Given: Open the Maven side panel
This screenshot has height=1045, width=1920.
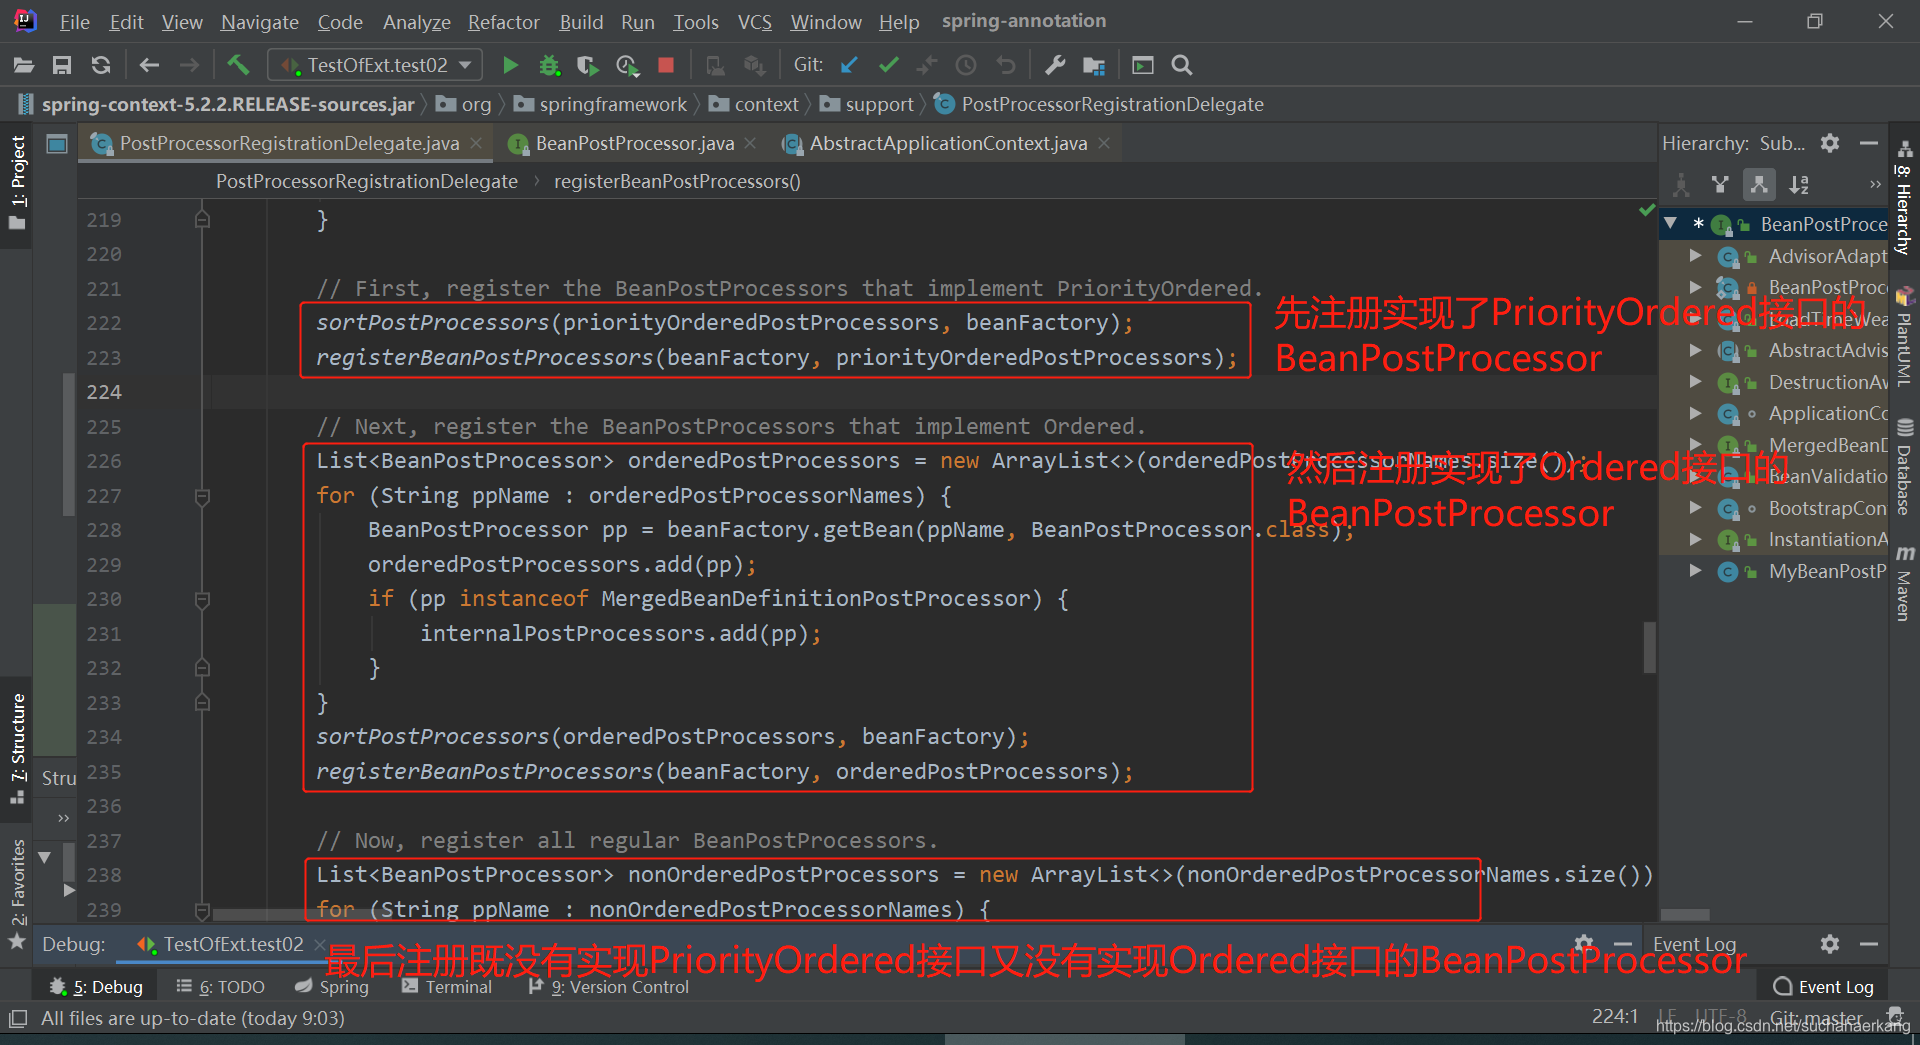Looking at the screenshot, I should pyautogui.click(x=1904, y=583).
